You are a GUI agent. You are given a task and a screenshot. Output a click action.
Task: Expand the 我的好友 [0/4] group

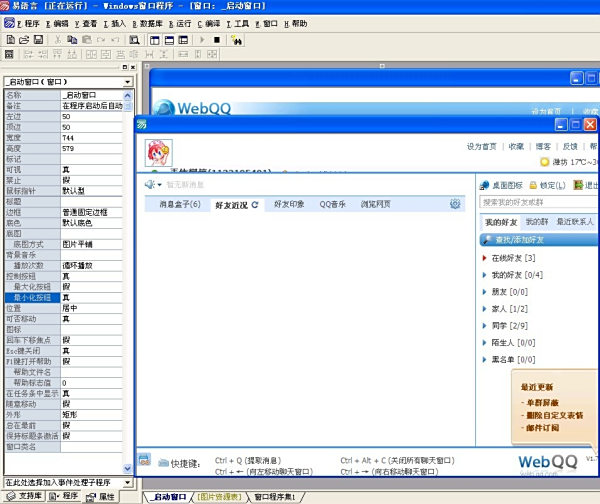coord(484,275)
